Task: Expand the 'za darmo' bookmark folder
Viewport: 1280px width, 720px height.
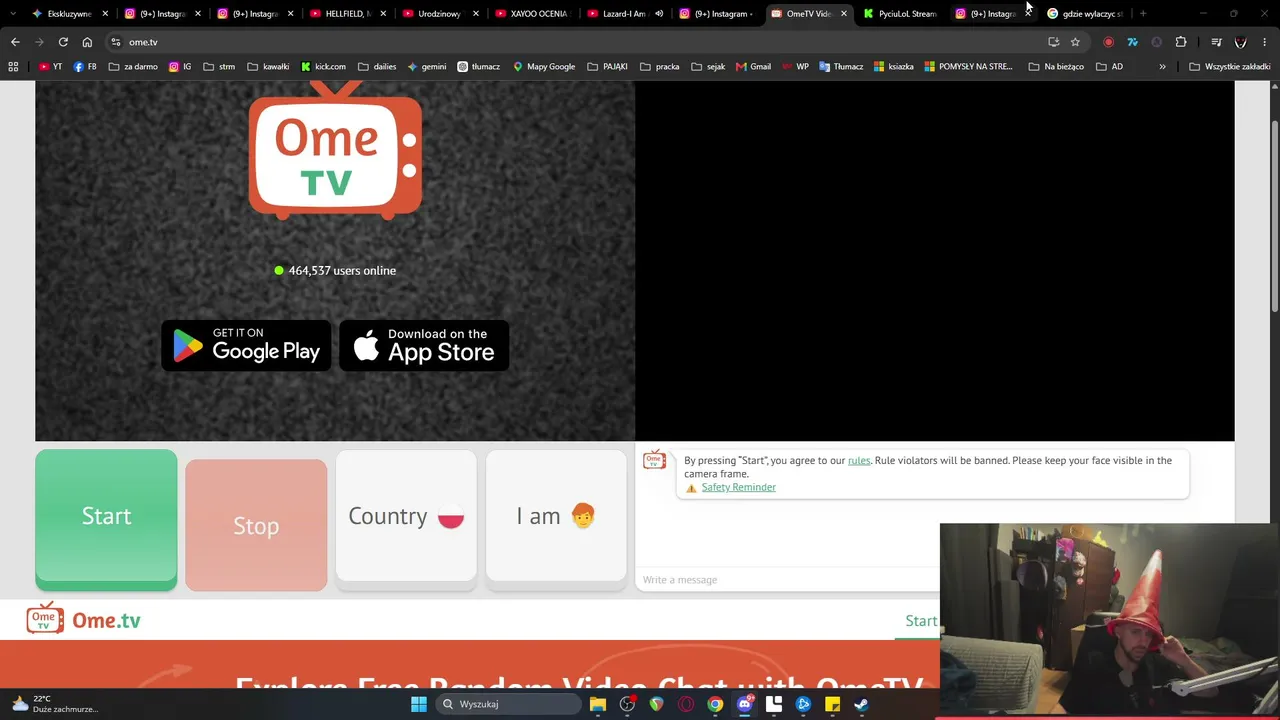Action: [133, 67]
